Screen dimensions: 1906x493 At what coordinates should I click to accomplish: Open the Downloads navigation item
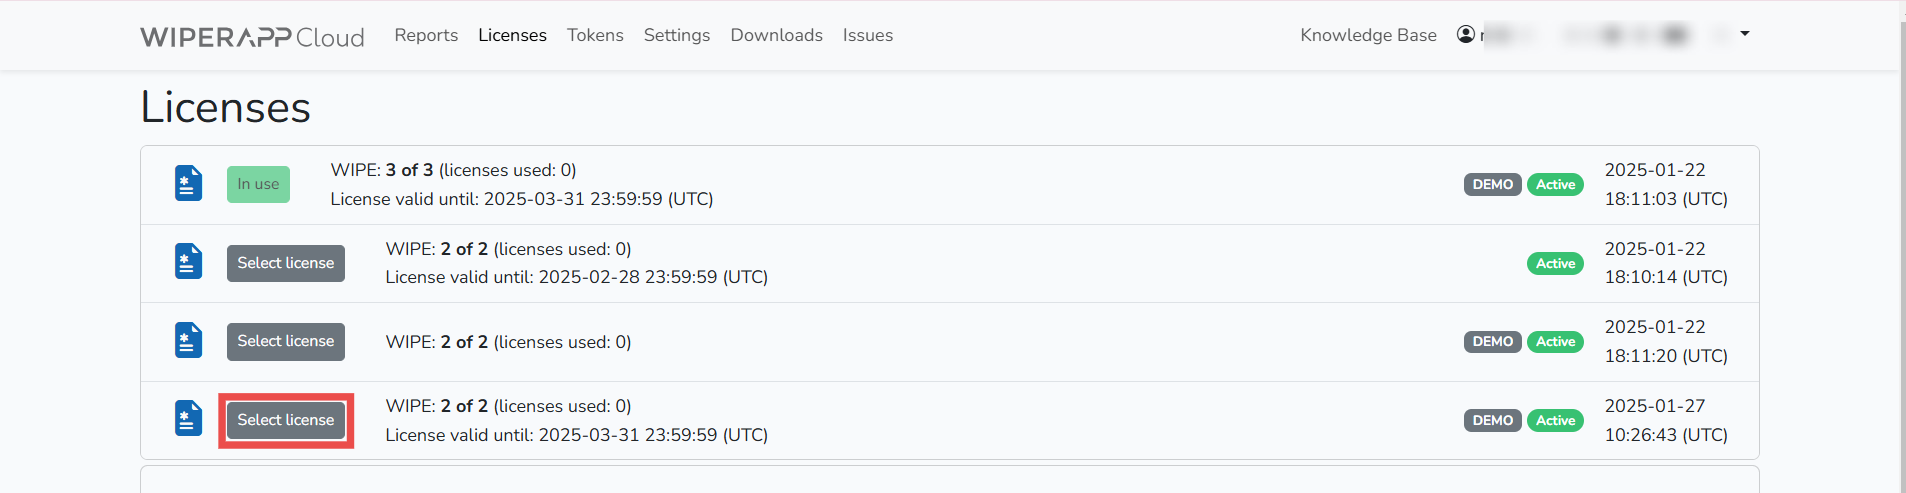[x=776, y=35]
